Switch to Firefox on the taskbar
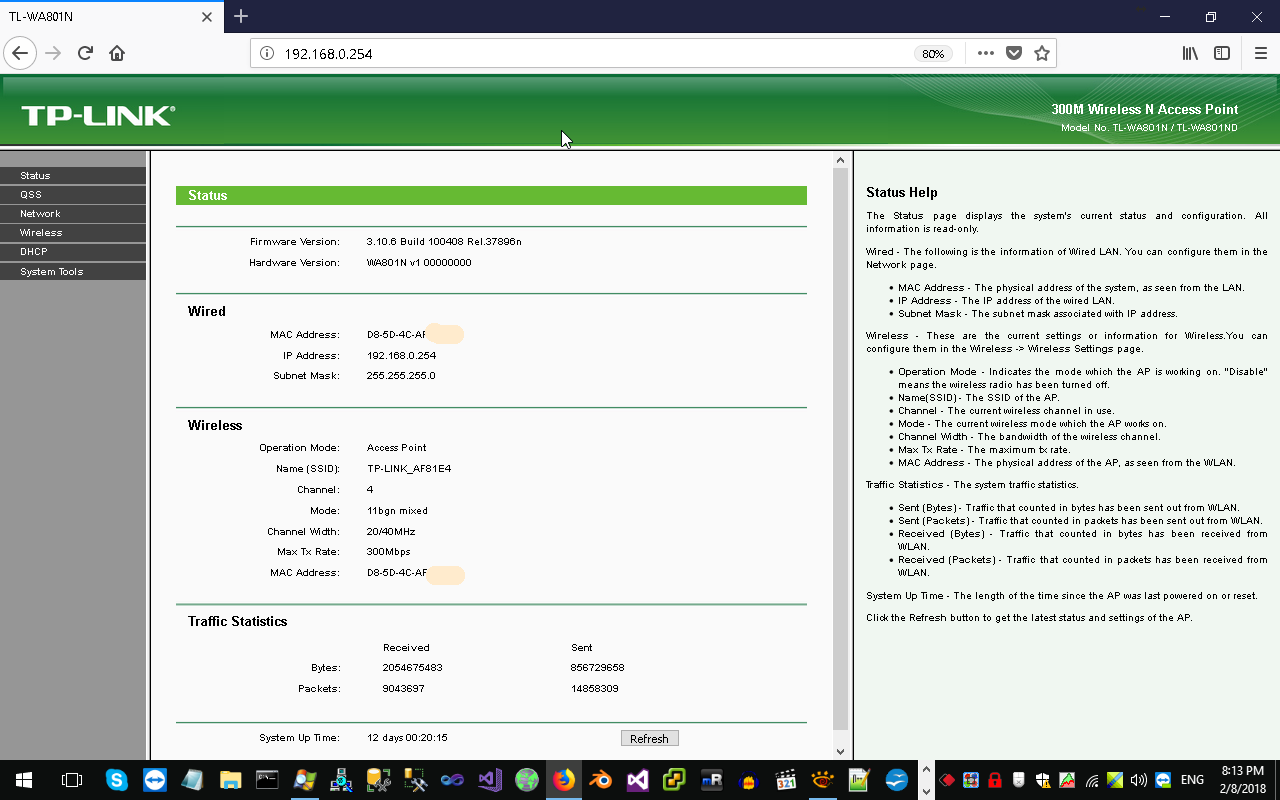The height and width of the screenshot is (800, 1280). click(x=565, y=779)
